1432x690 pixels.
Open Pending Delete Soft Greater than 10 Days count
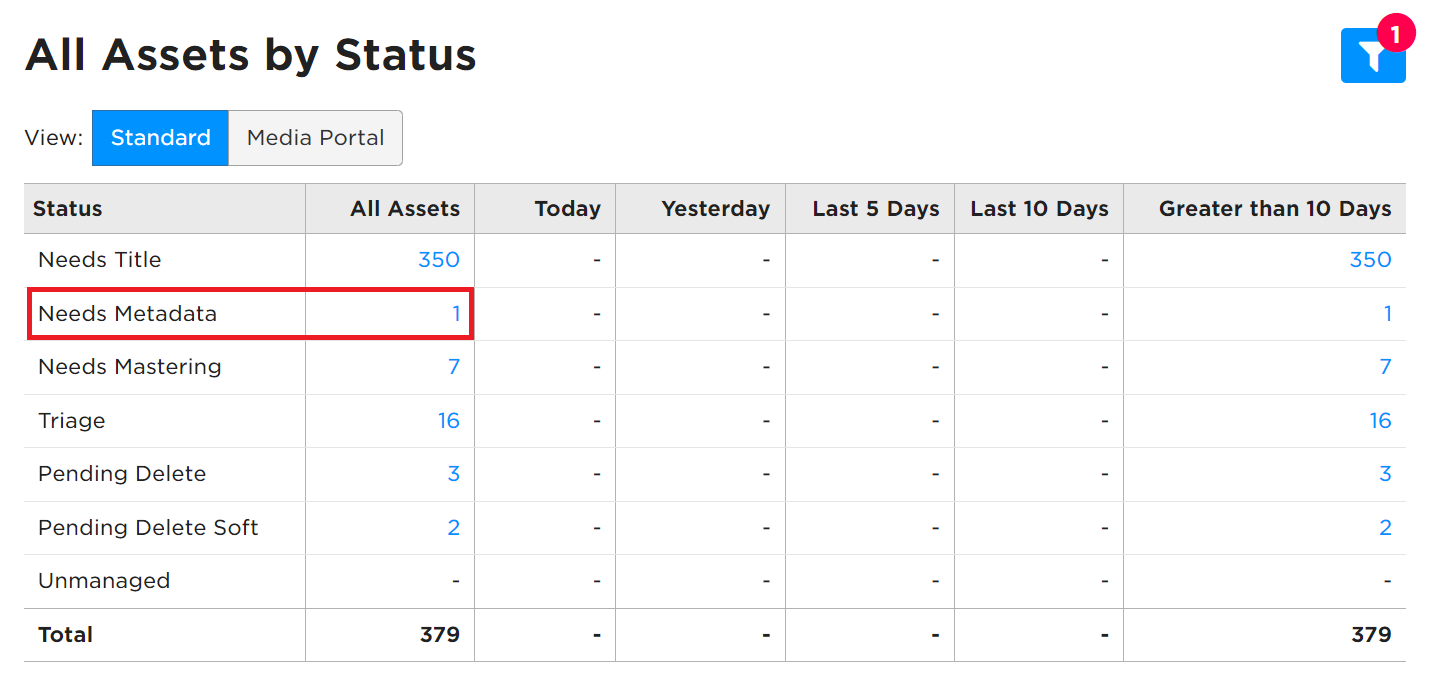[x=1386, y=528]
